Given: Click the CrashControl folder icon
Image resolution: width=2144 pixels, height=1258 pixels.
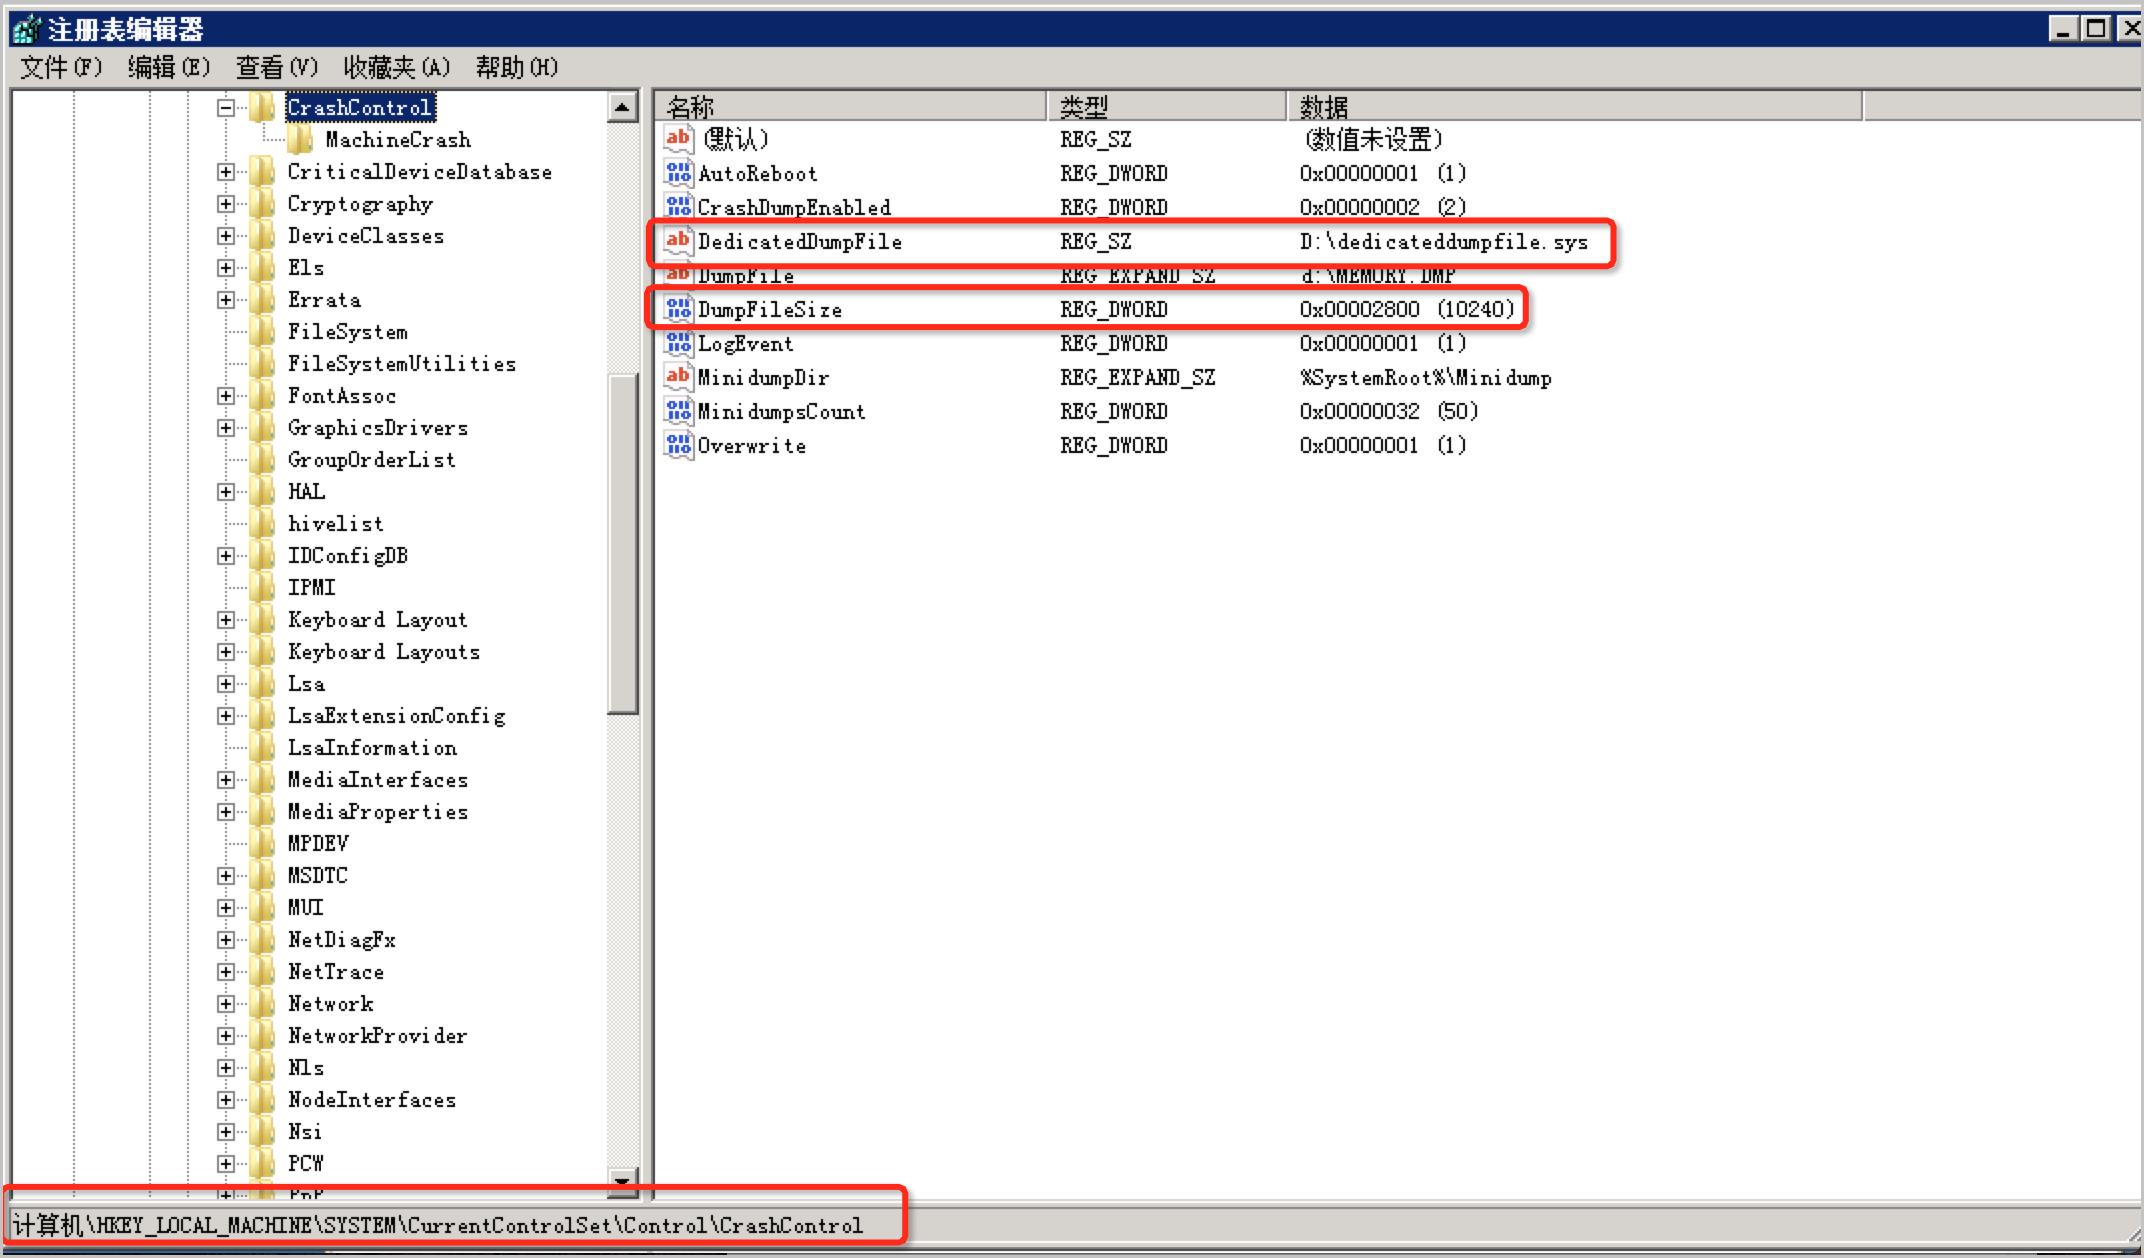Looking at the screenshot, I should tap(263, 107).
